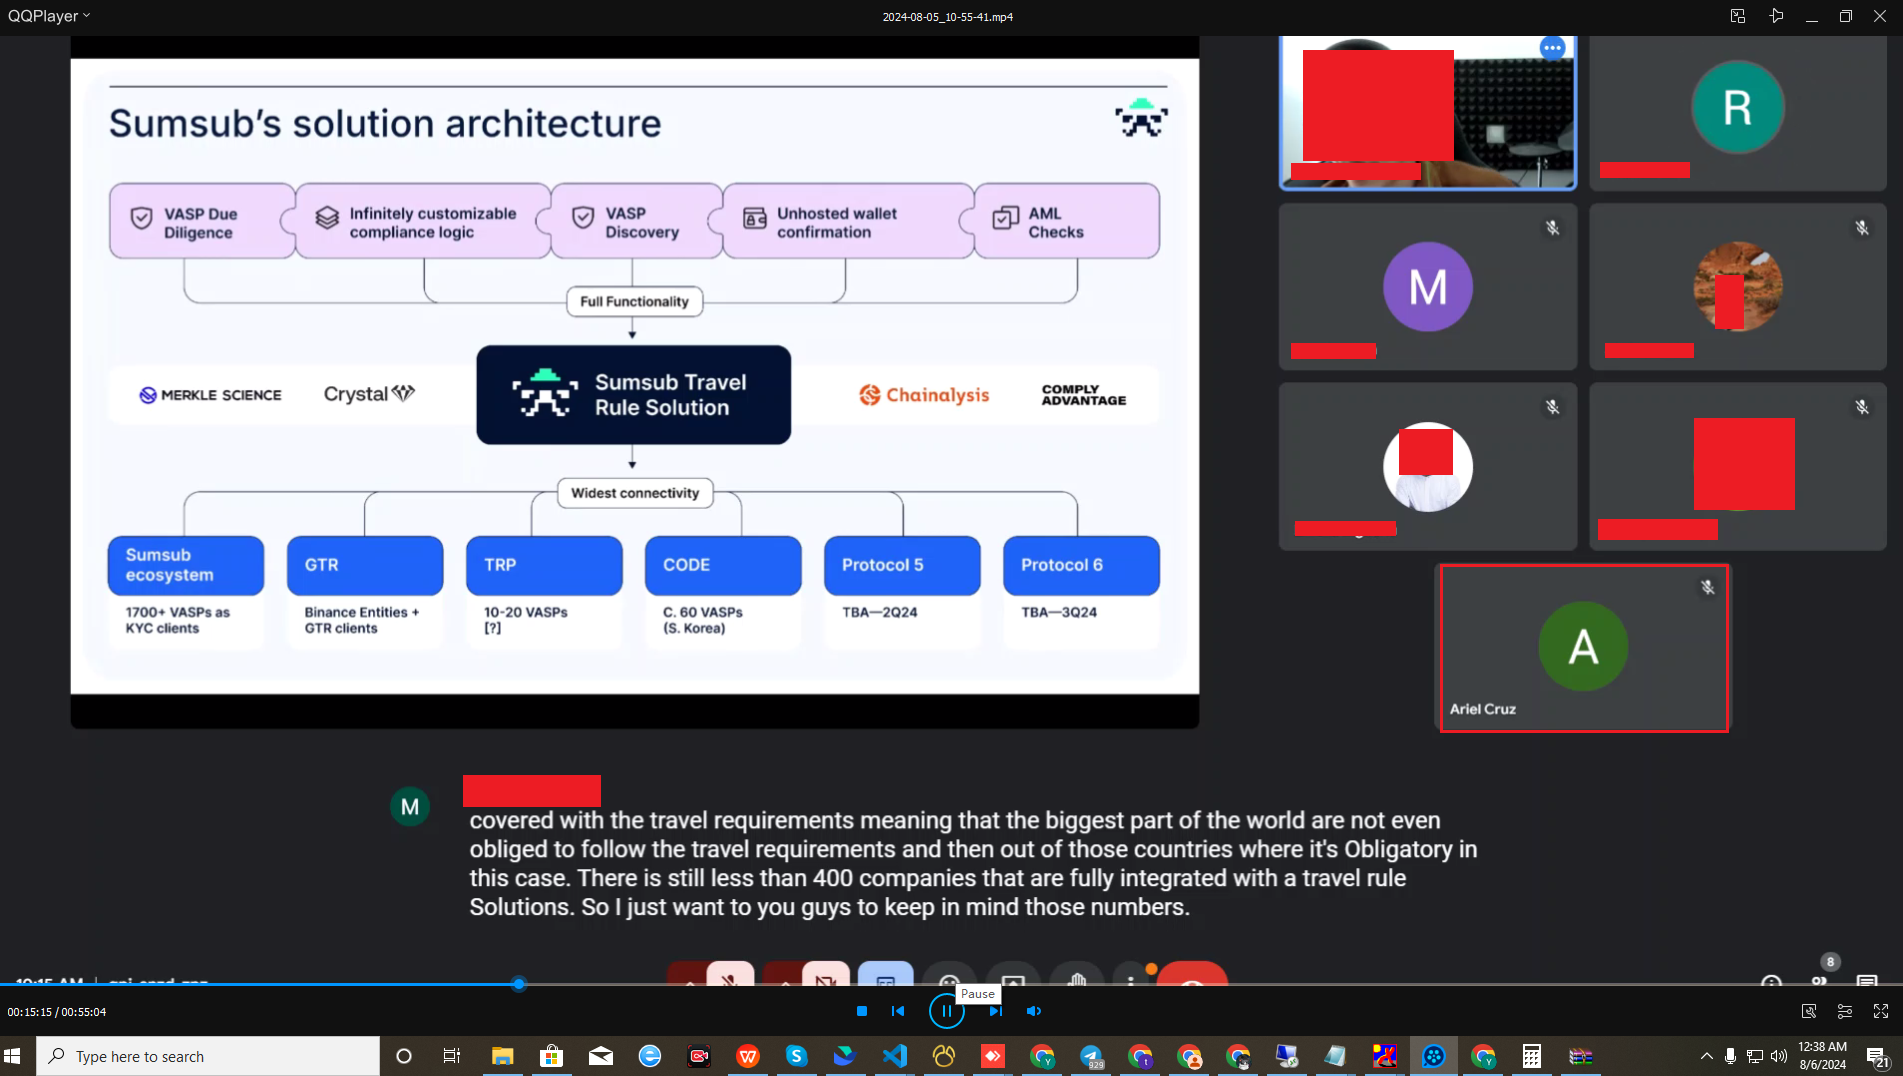This screenshot has width=1903, height=1076.
Task: Pin the player window on top
Action: [1776, 16]
